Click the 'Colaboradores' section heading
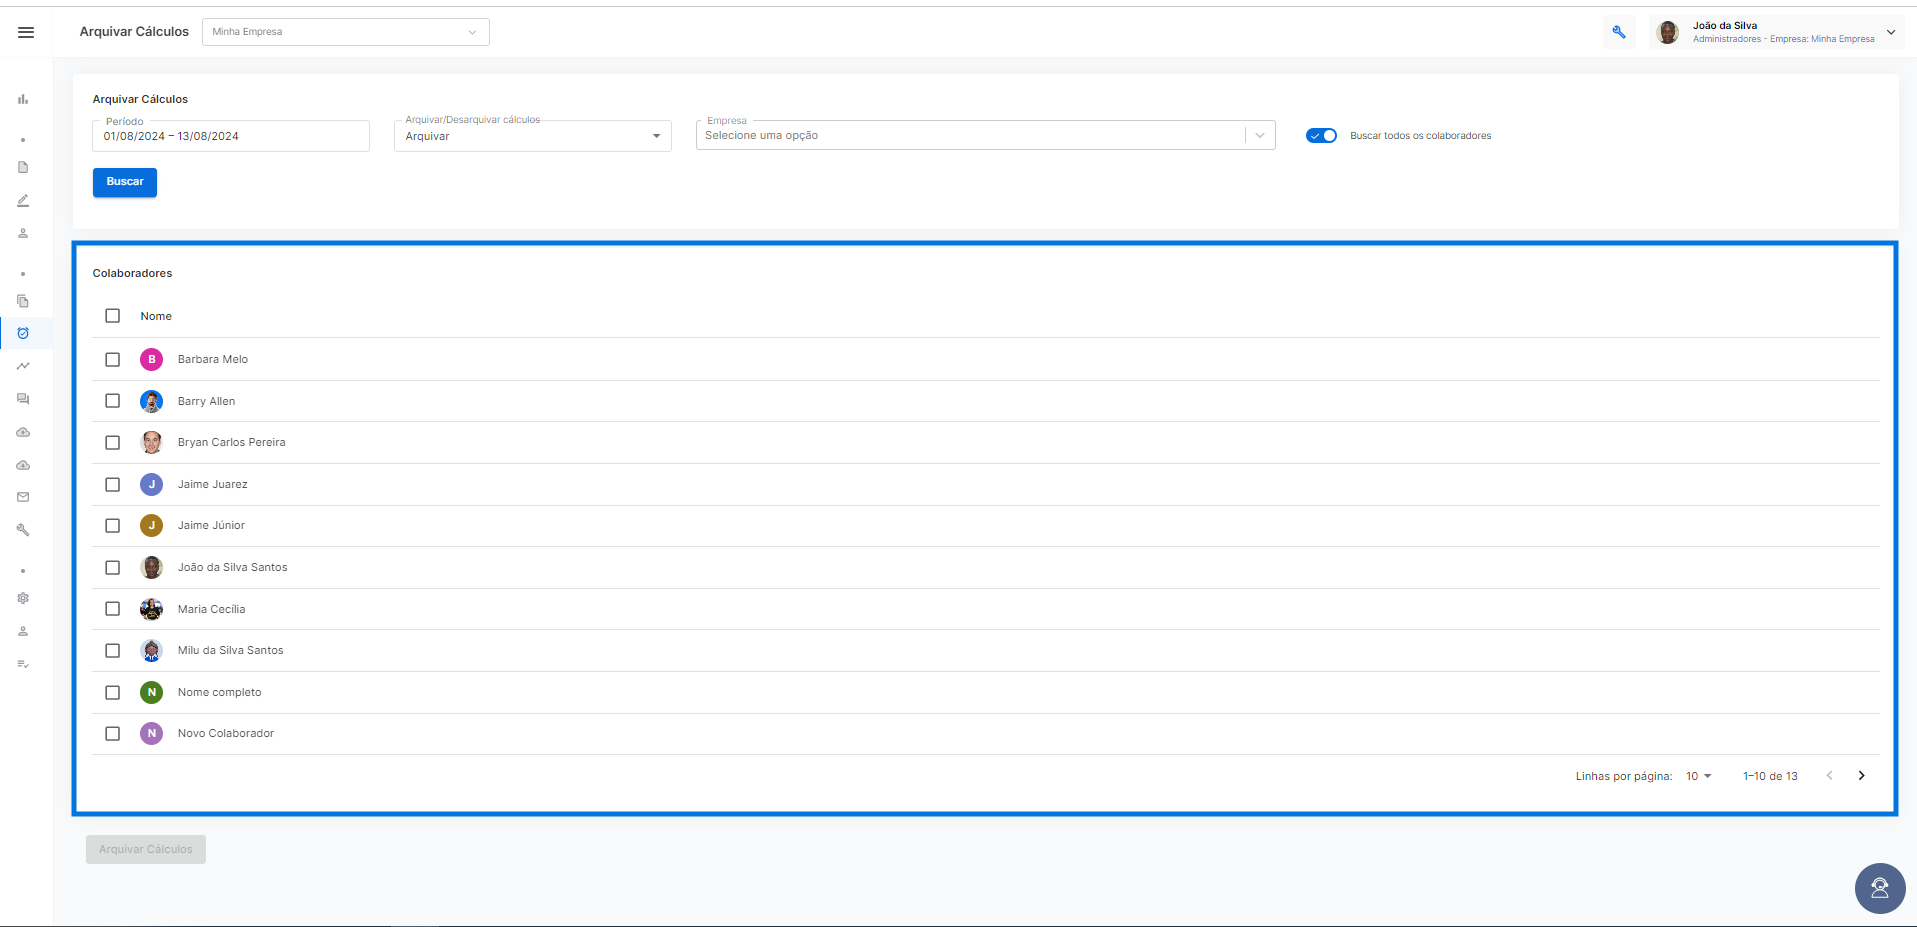The height and width of the screenshot is (927, 1917). click(133, 273)
